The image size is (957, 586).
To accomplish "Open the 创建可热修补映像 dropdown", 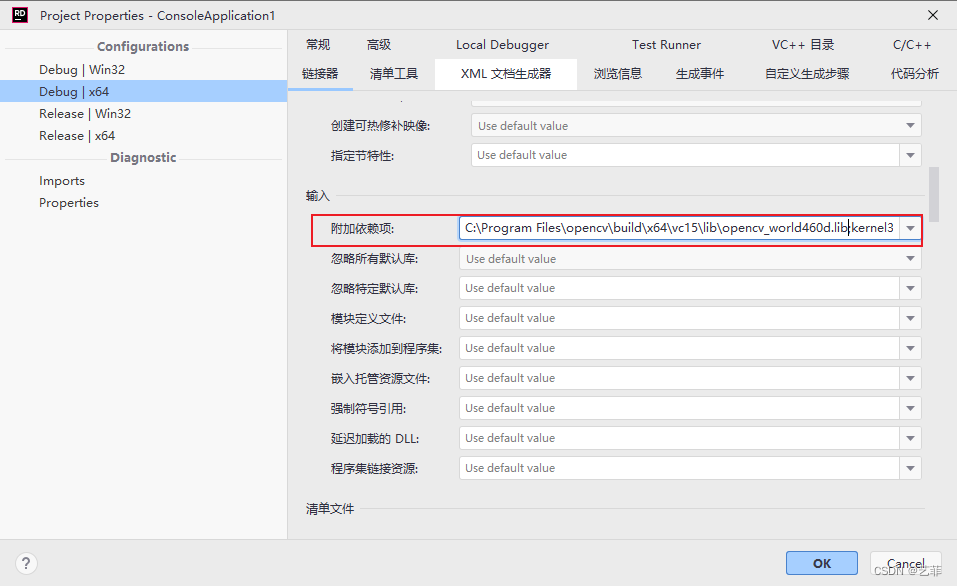I will point(910,126).
